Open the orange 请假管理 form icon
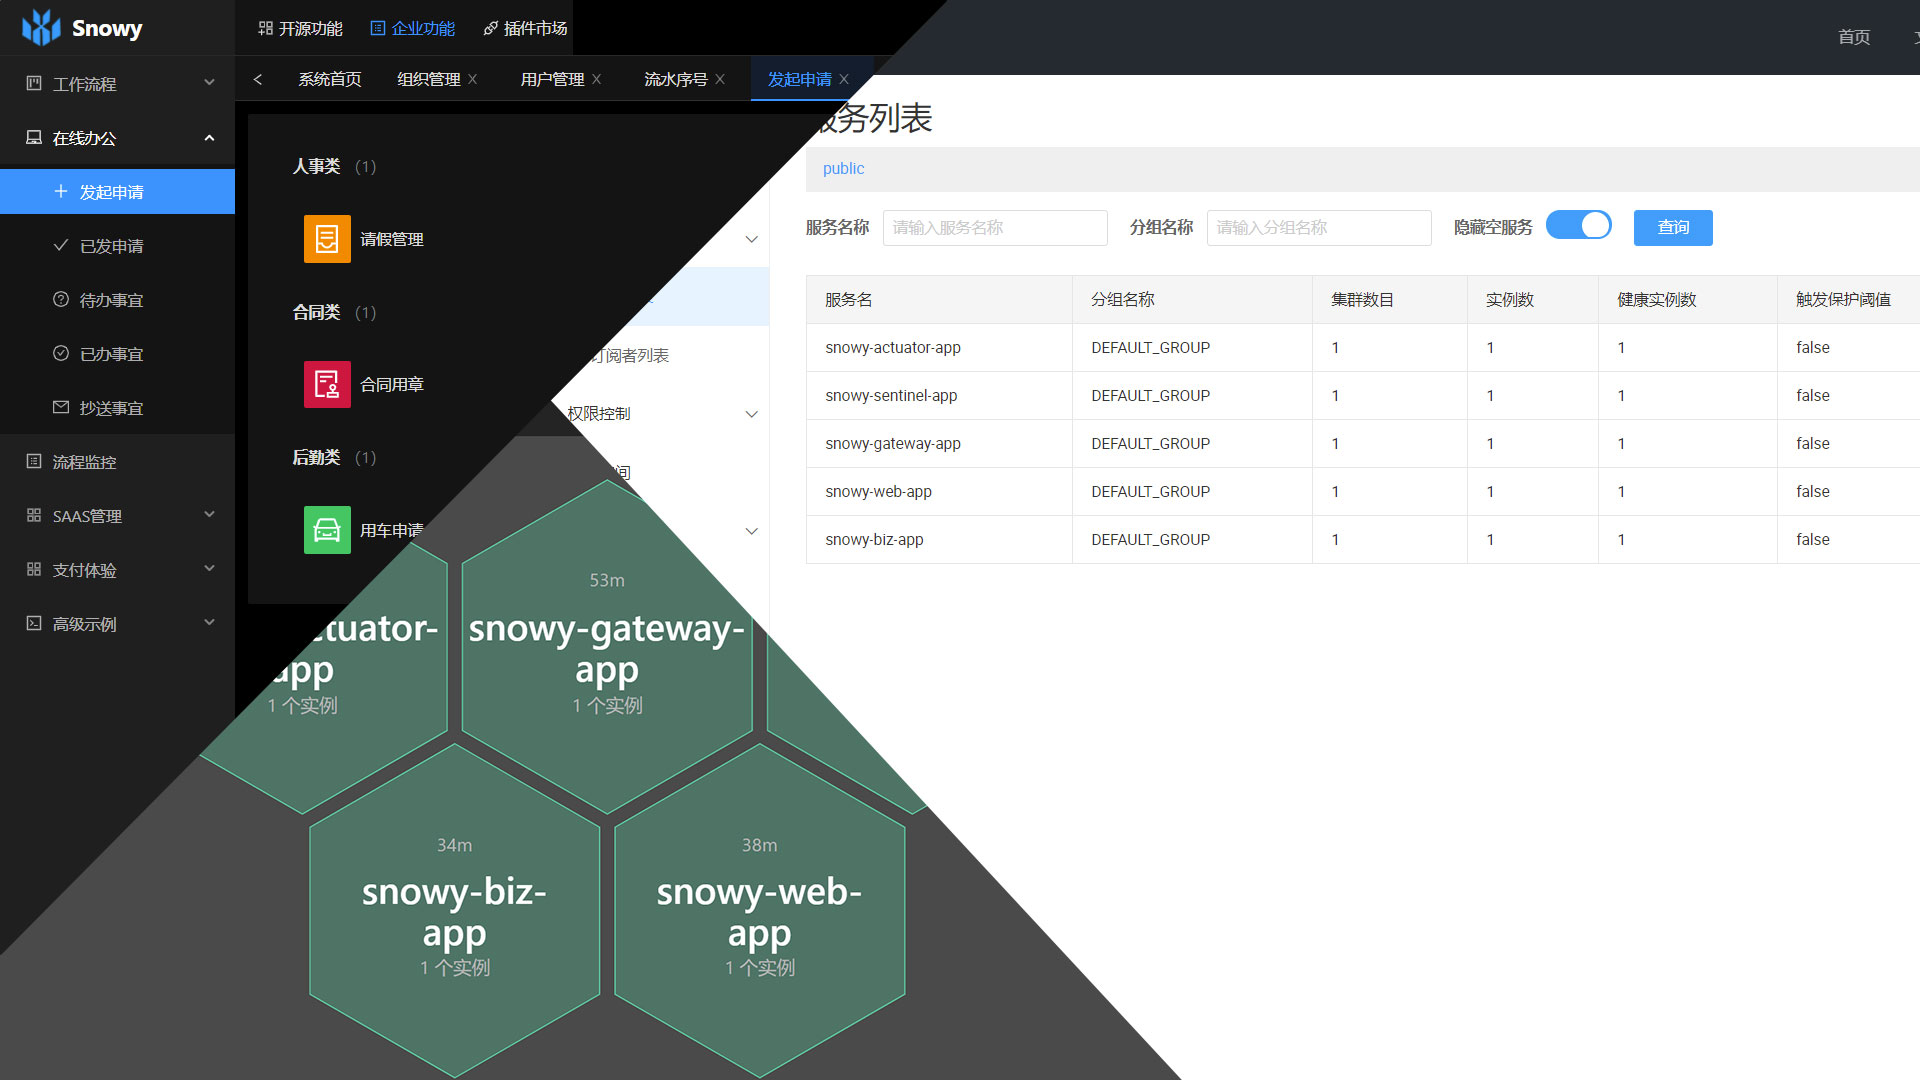1920x1080 pixels. (327, 239)
